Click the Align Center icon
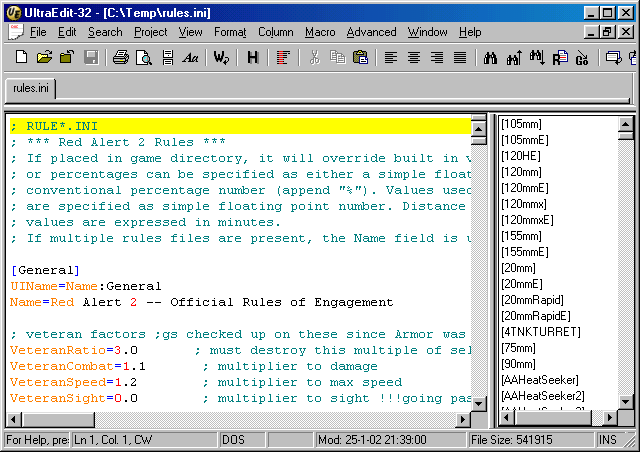 coord(414,58)
